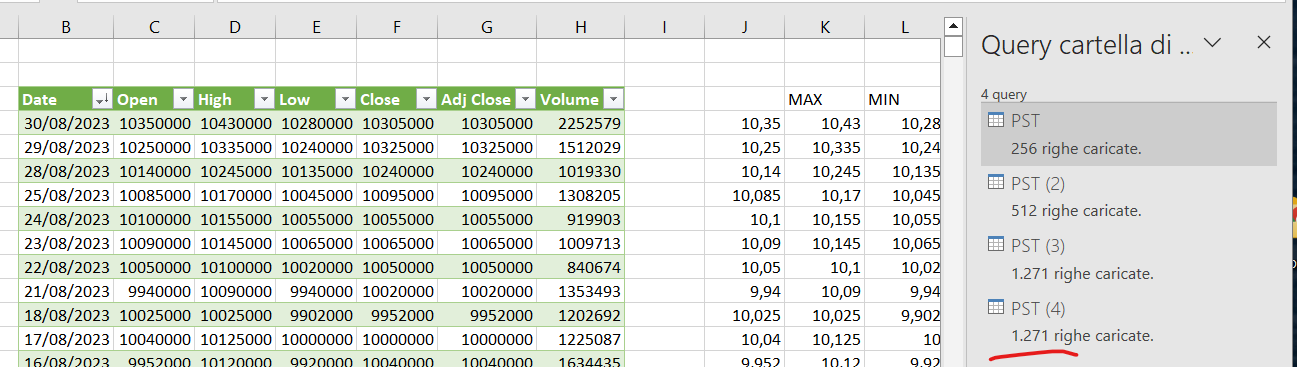Select the PST (2) query entry
The image size is (1297, 367).
tap(1128, 196)
